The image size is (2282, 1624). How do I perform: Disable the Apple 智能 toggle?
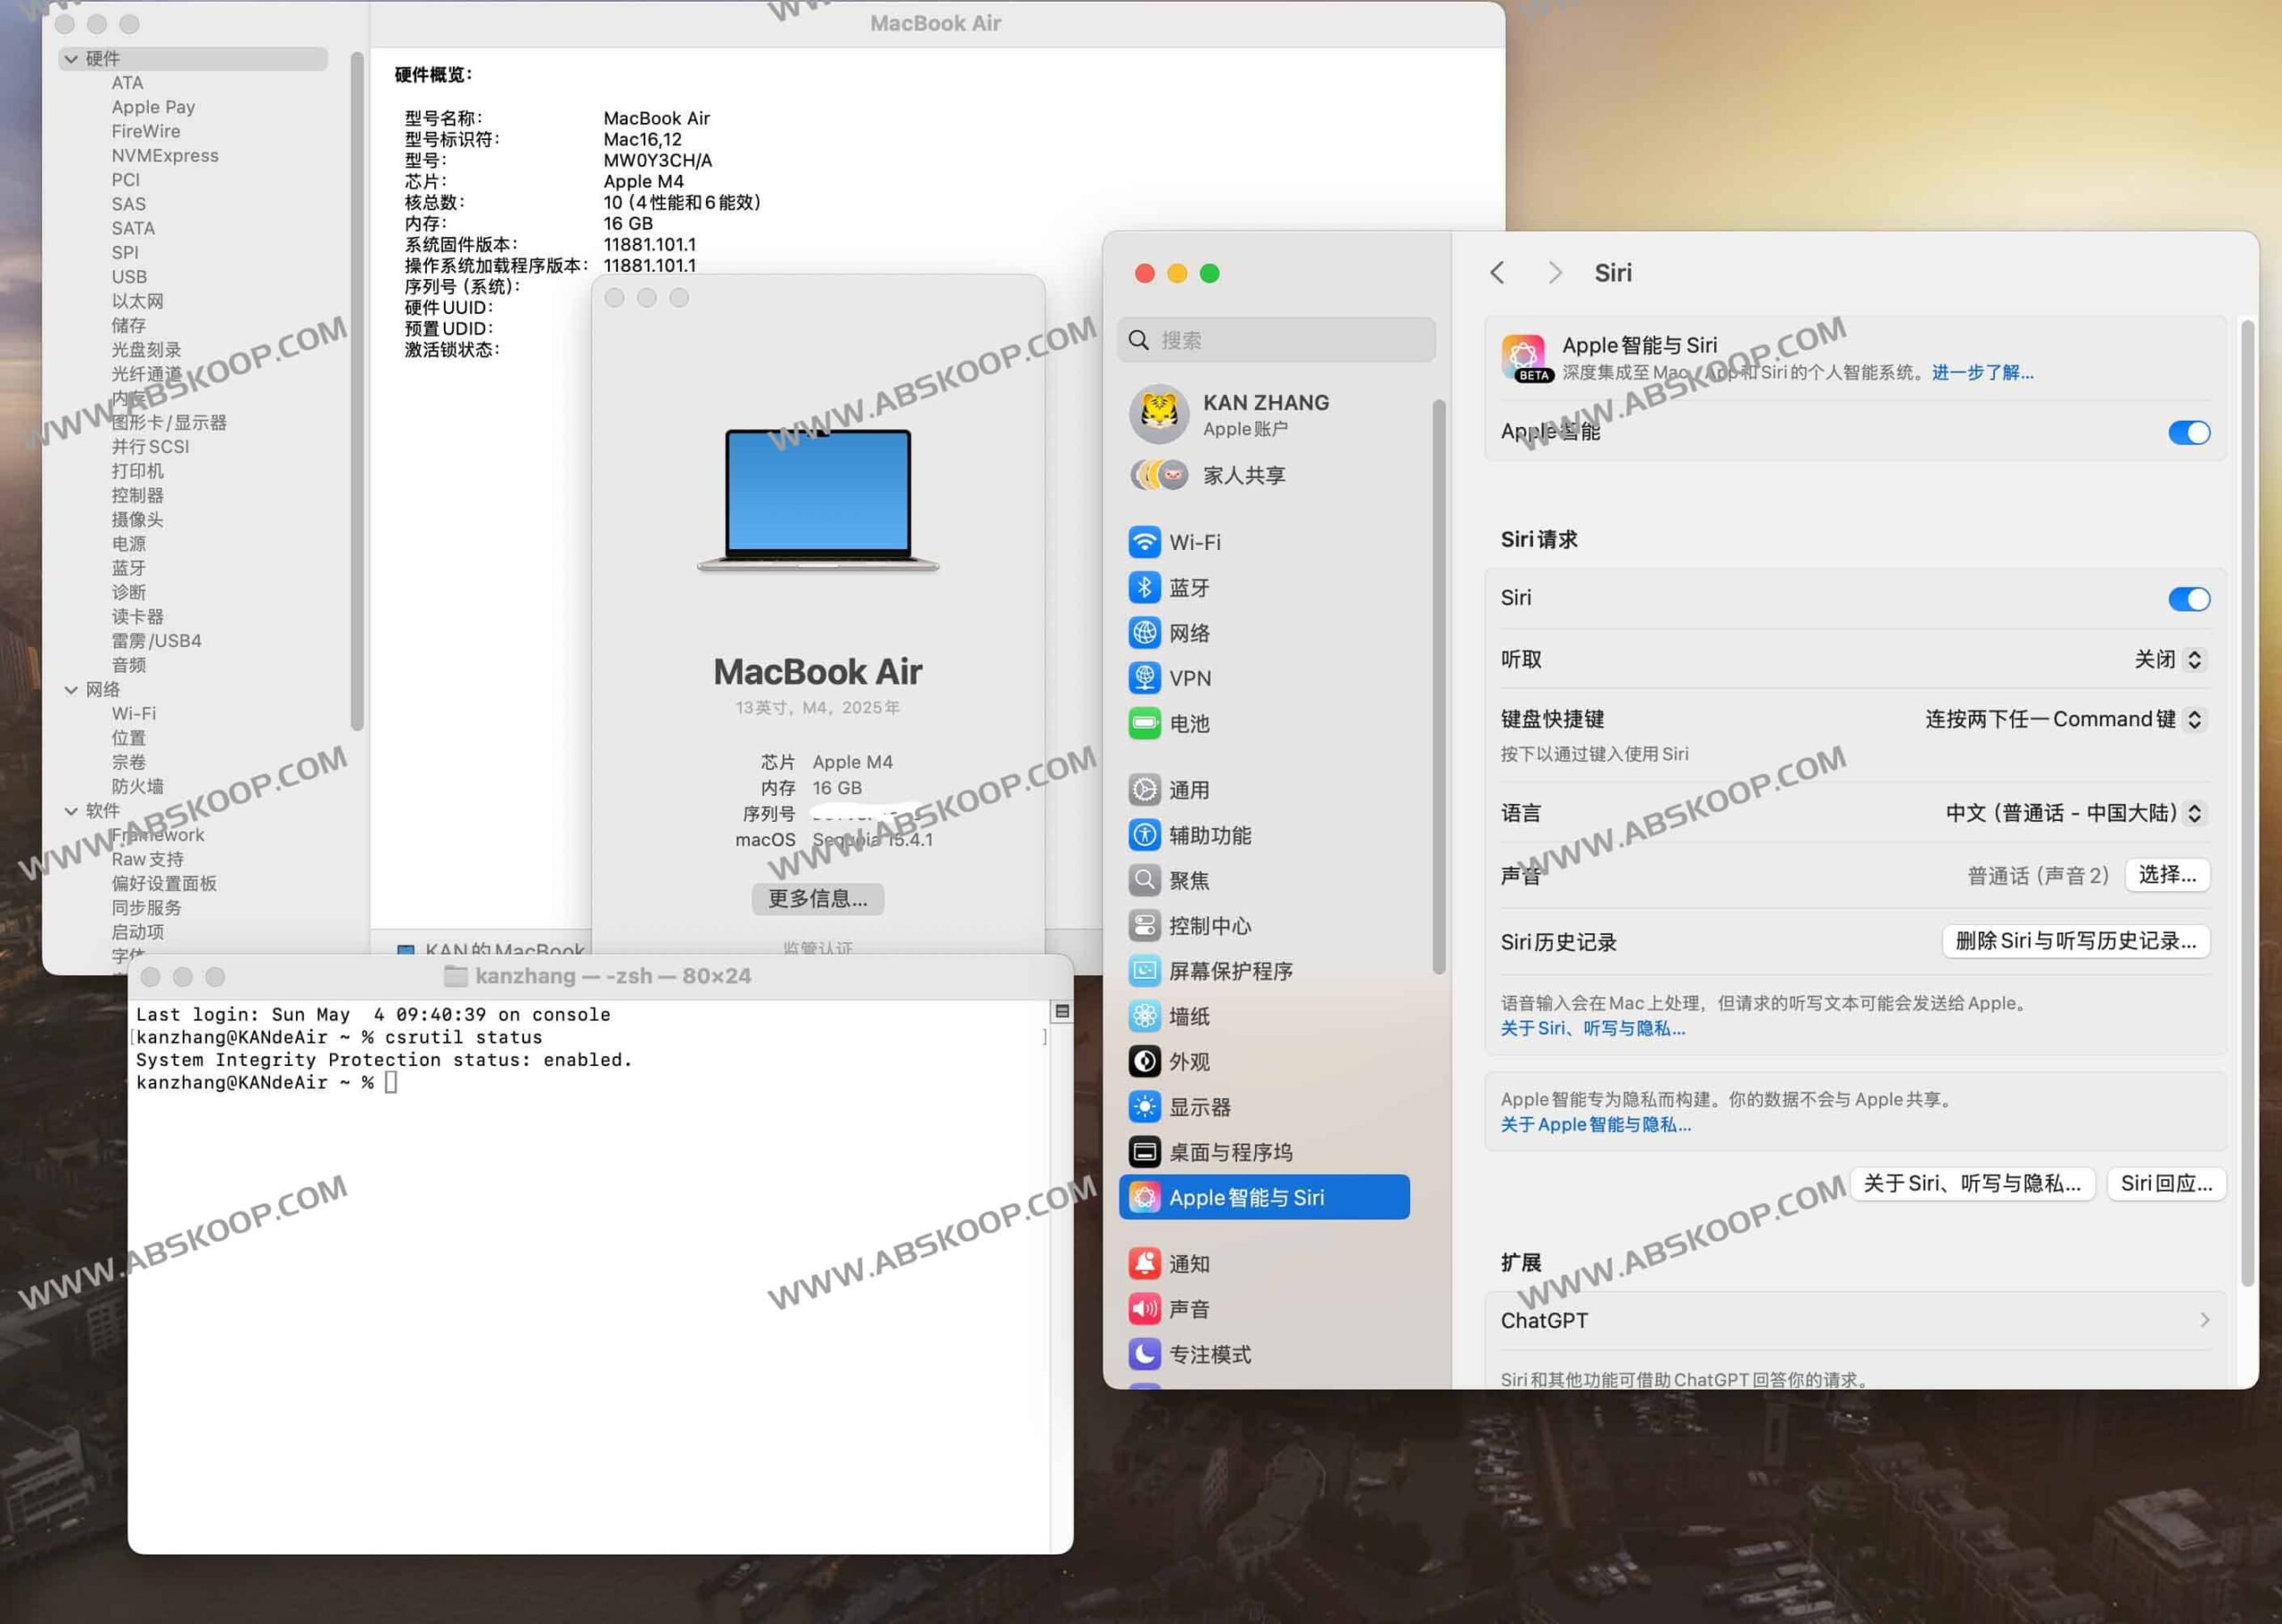2190,433
